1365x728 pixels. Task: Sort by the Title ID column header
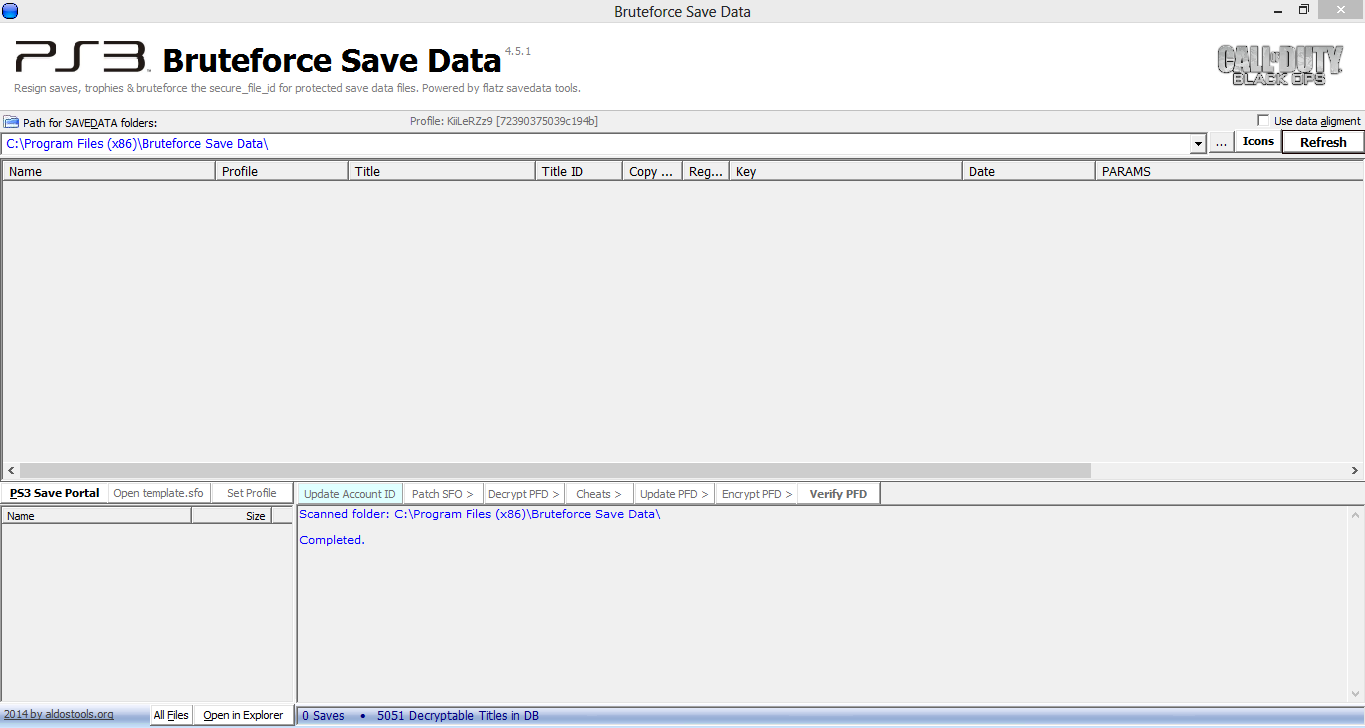[579, 171]
